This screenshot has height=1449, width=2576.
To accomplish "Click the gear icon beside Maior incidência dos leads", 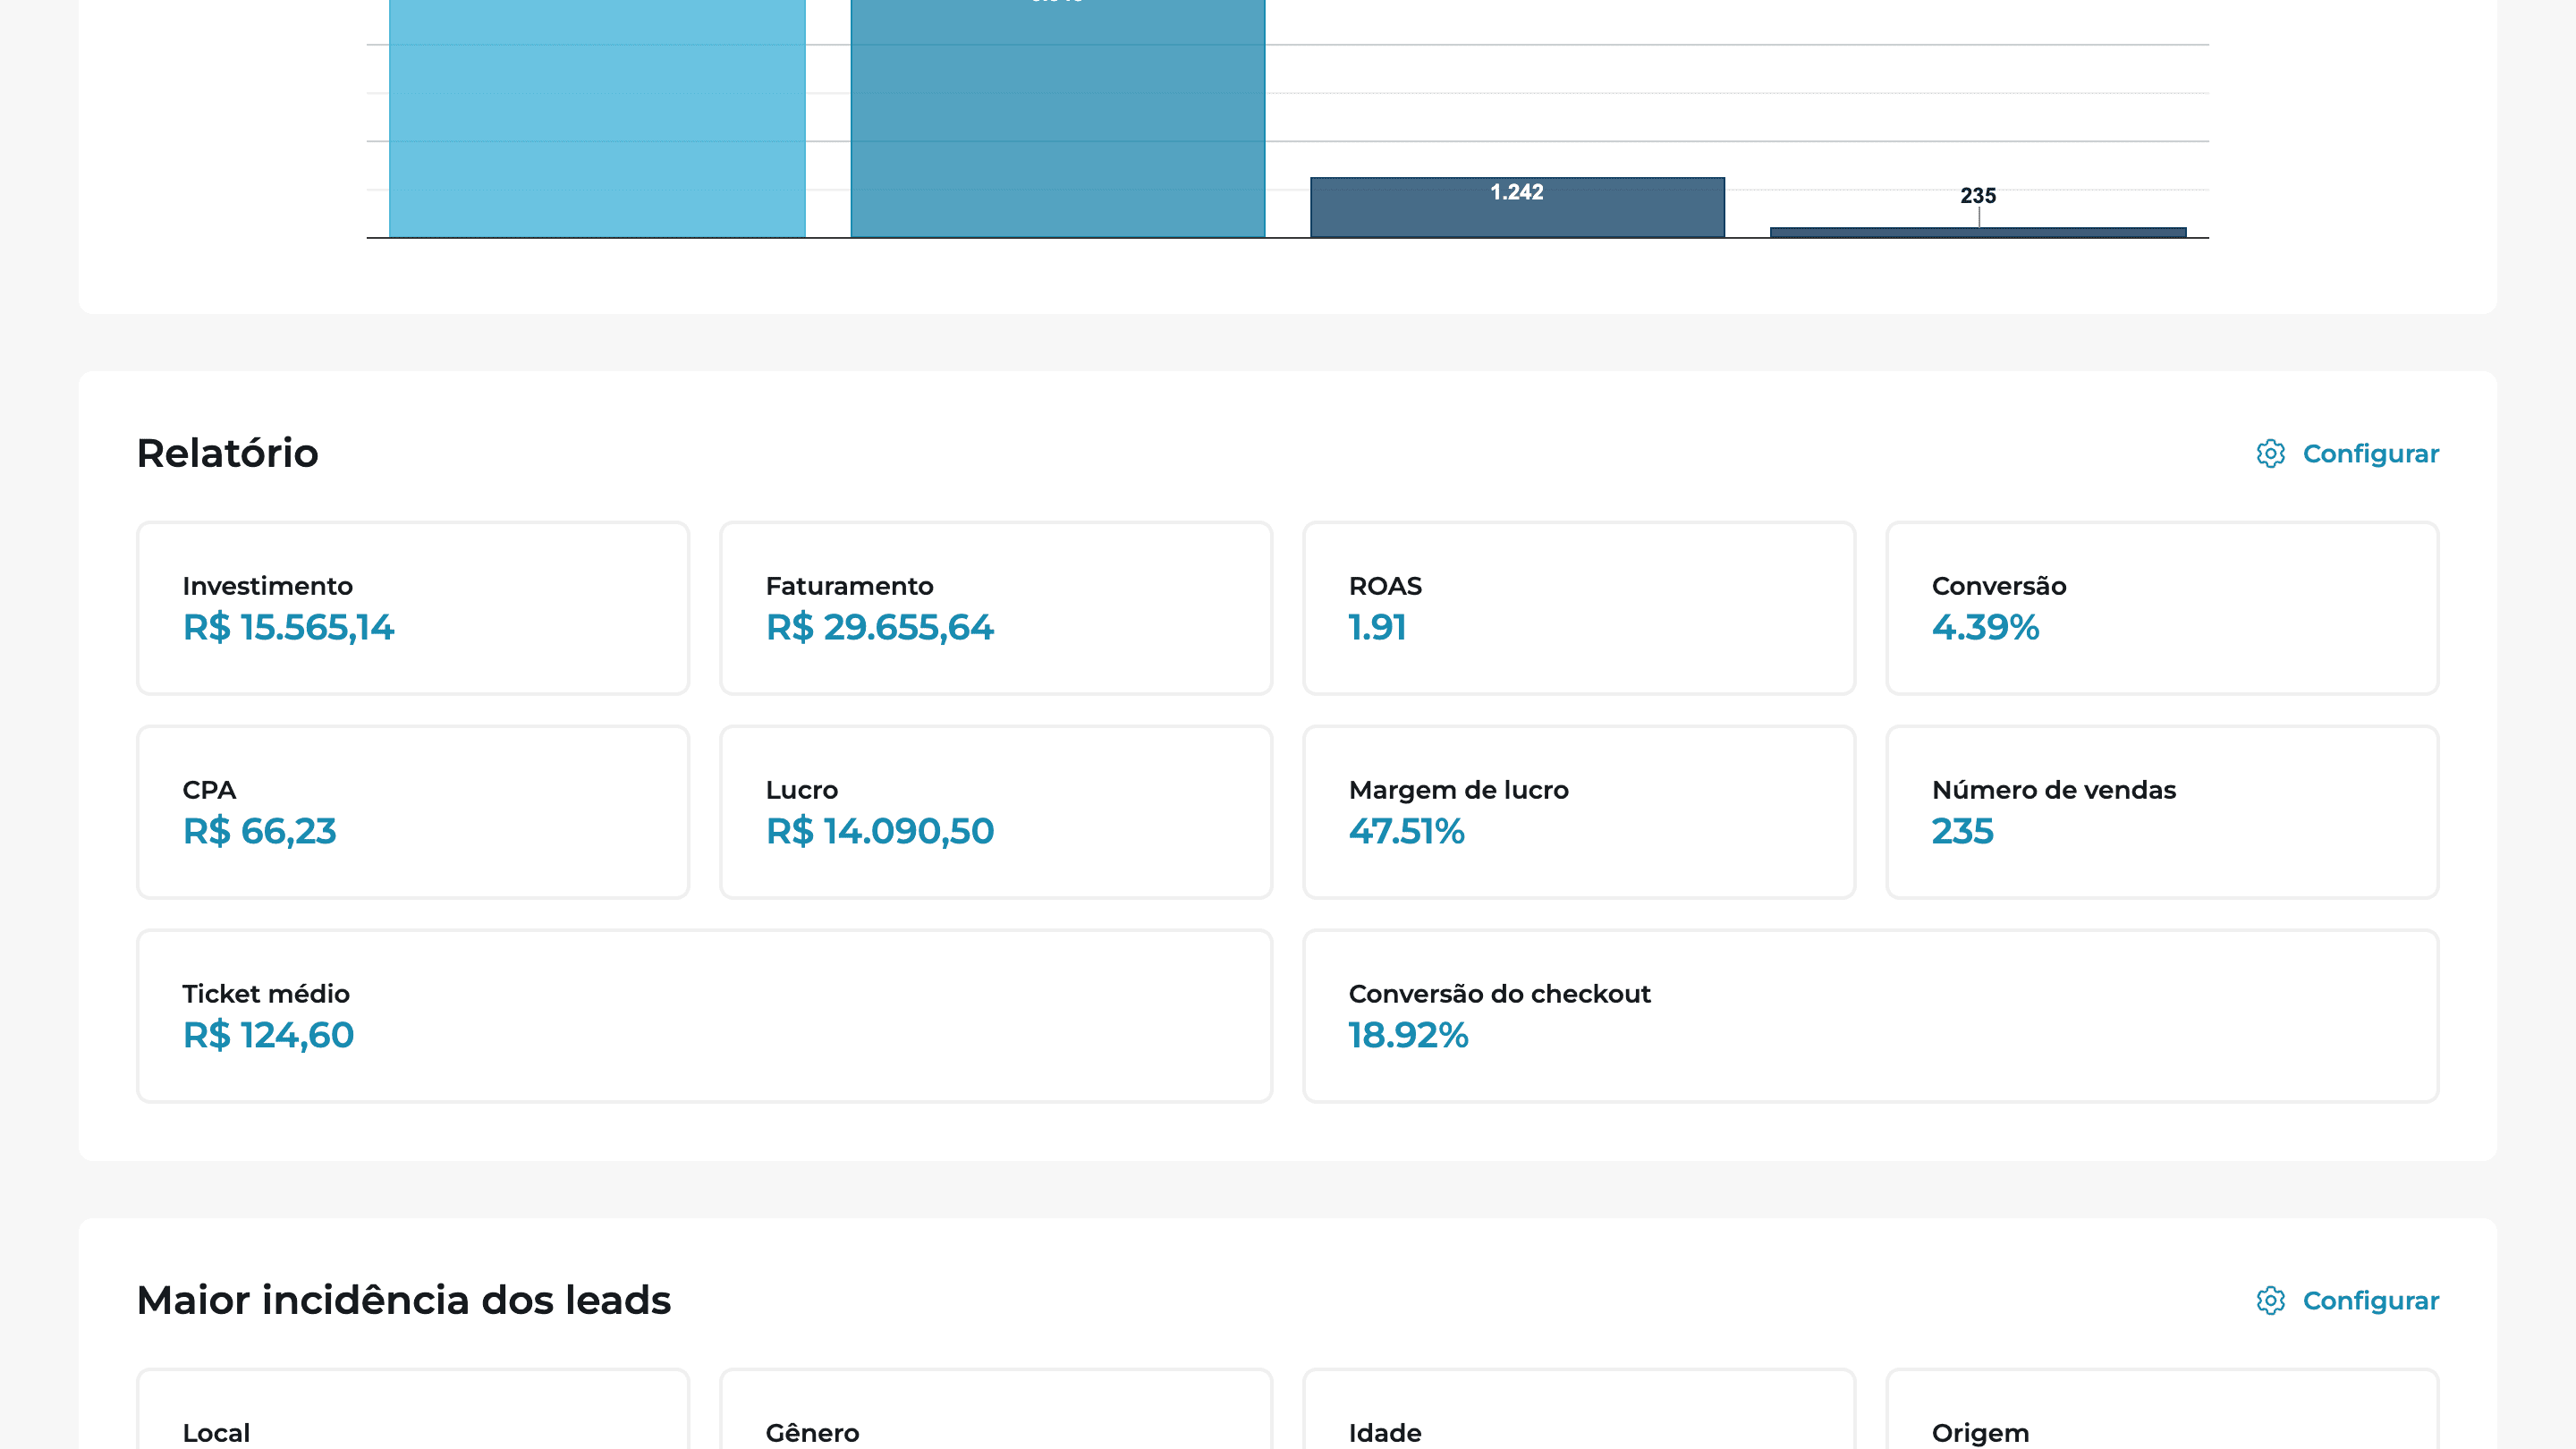I will pyautogui.click(x=2270, y=1300).
